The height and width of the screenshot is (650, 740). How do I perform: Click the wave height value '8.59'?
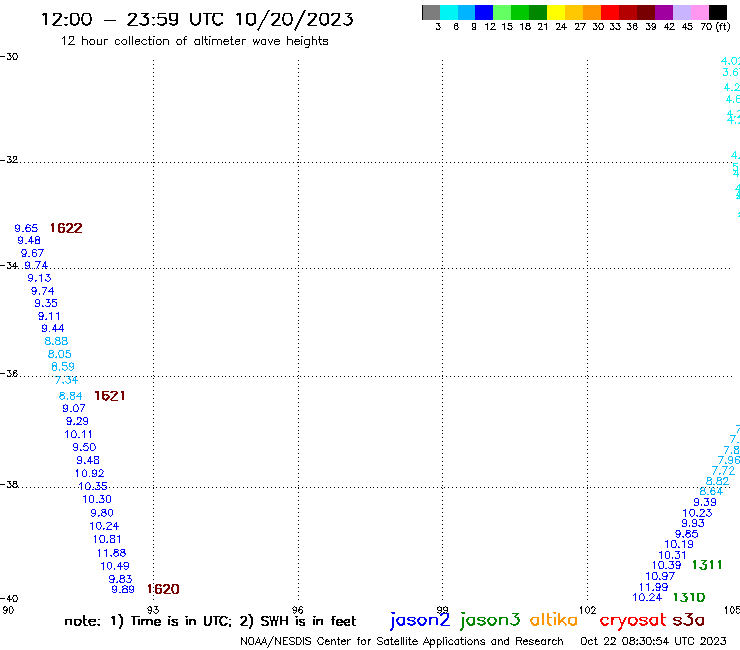coord(63,367)
